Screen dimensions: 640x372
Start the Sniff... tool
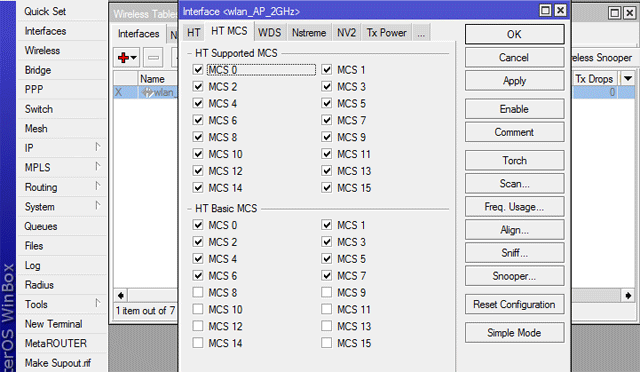pos(514,253)
